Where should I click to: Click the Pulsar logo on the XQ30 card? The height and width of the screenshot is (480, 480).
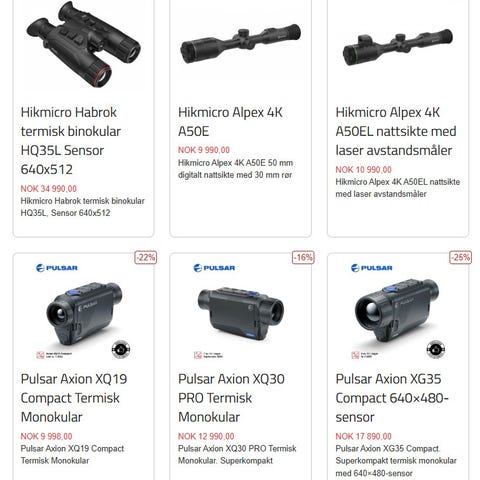214,268
